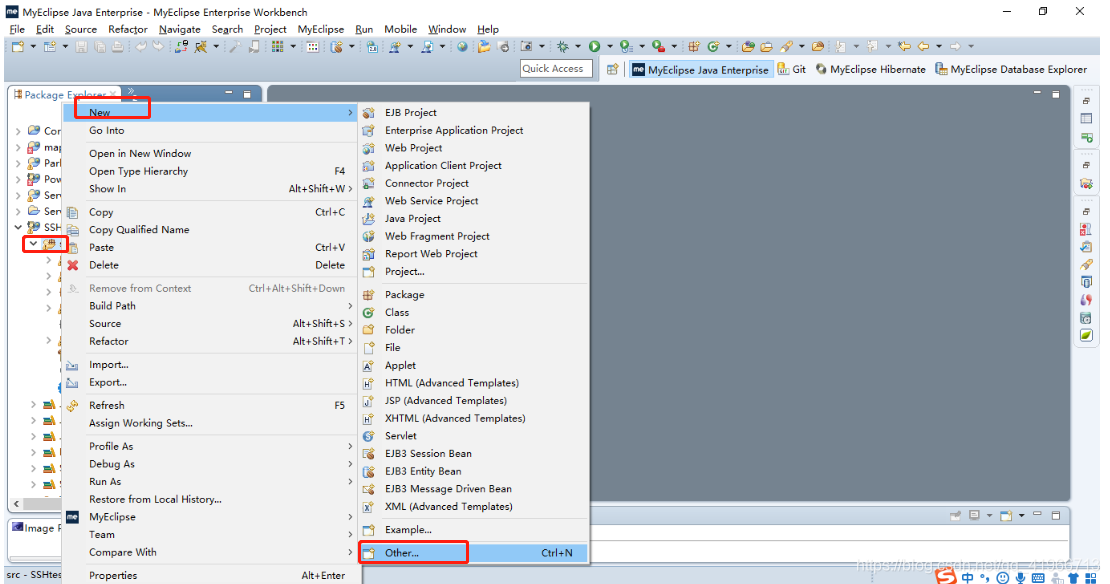The height and width of the screenshot is (584, 1110).
Task: Click the globe web browser toolbar icon
Action: click(x=462, y=47)
